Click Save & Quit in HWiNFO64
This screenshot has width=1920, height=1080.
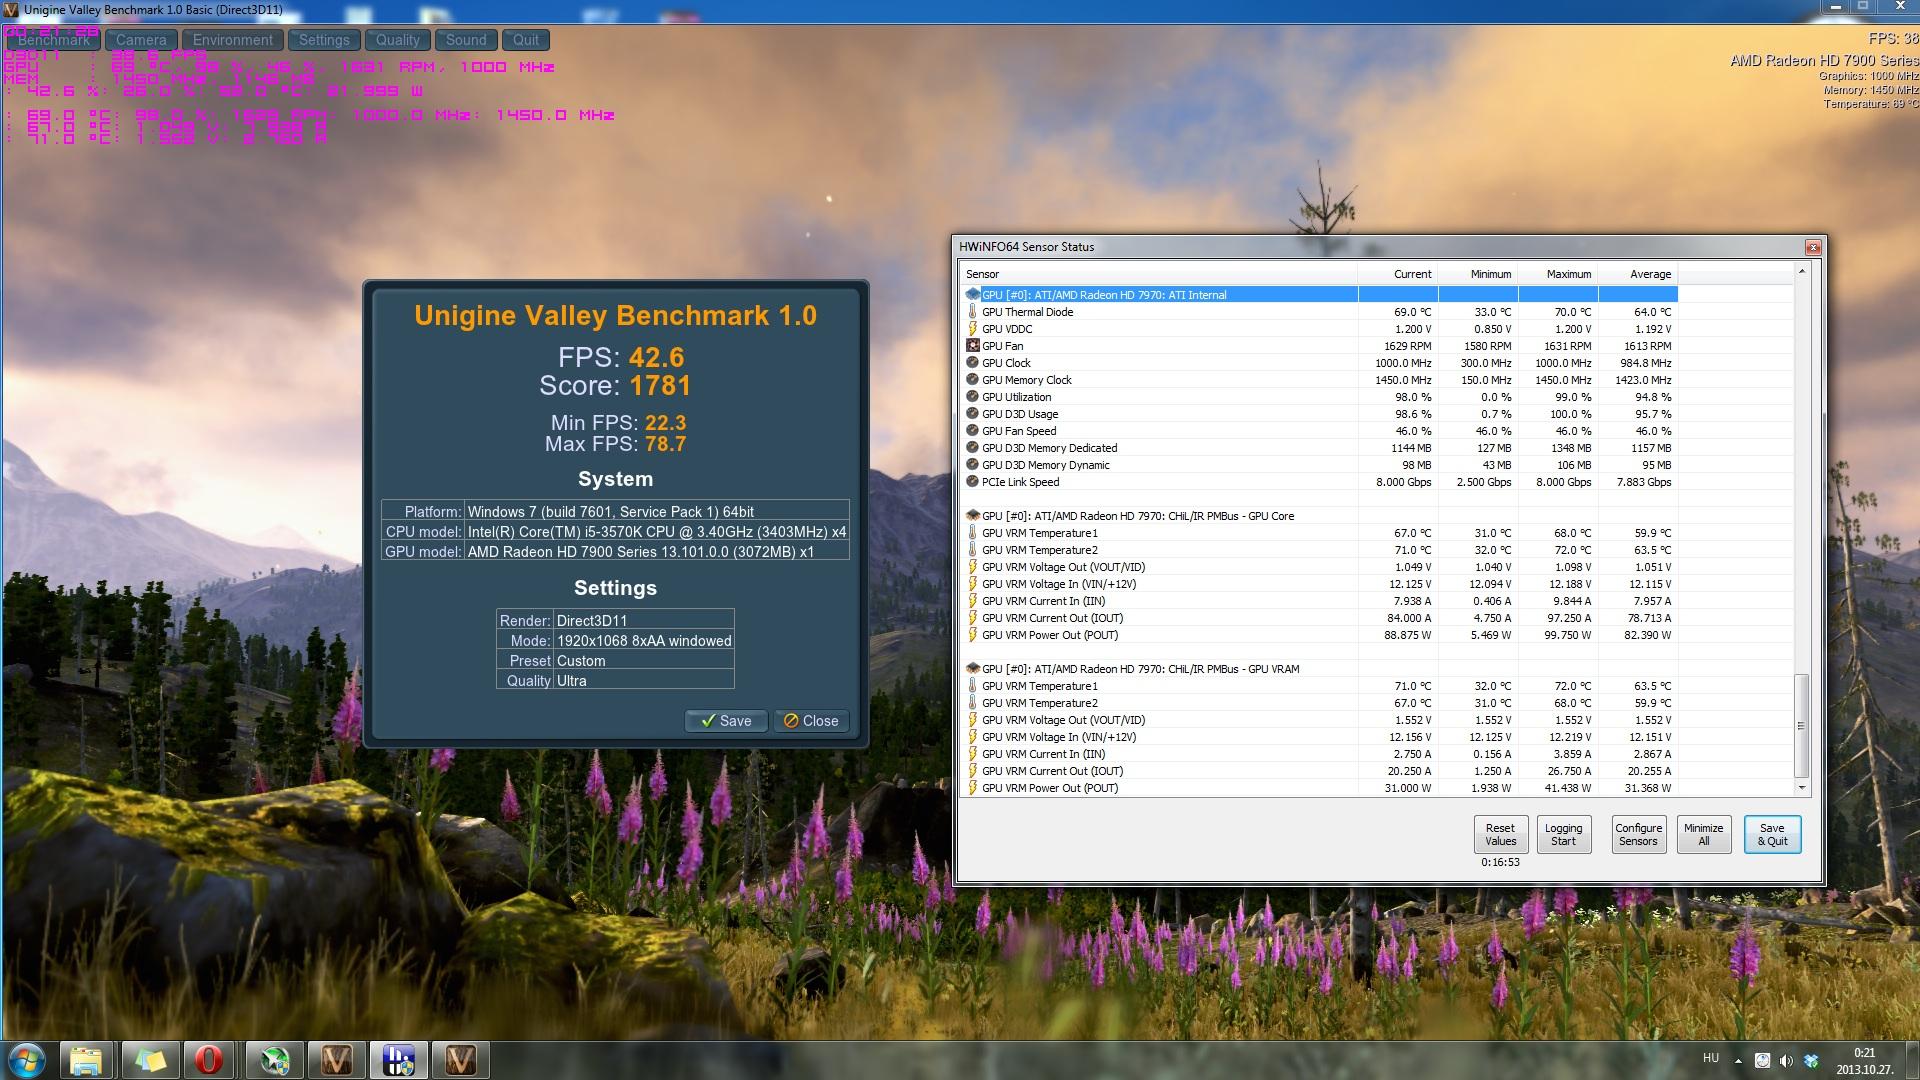tap(1772, 834)
